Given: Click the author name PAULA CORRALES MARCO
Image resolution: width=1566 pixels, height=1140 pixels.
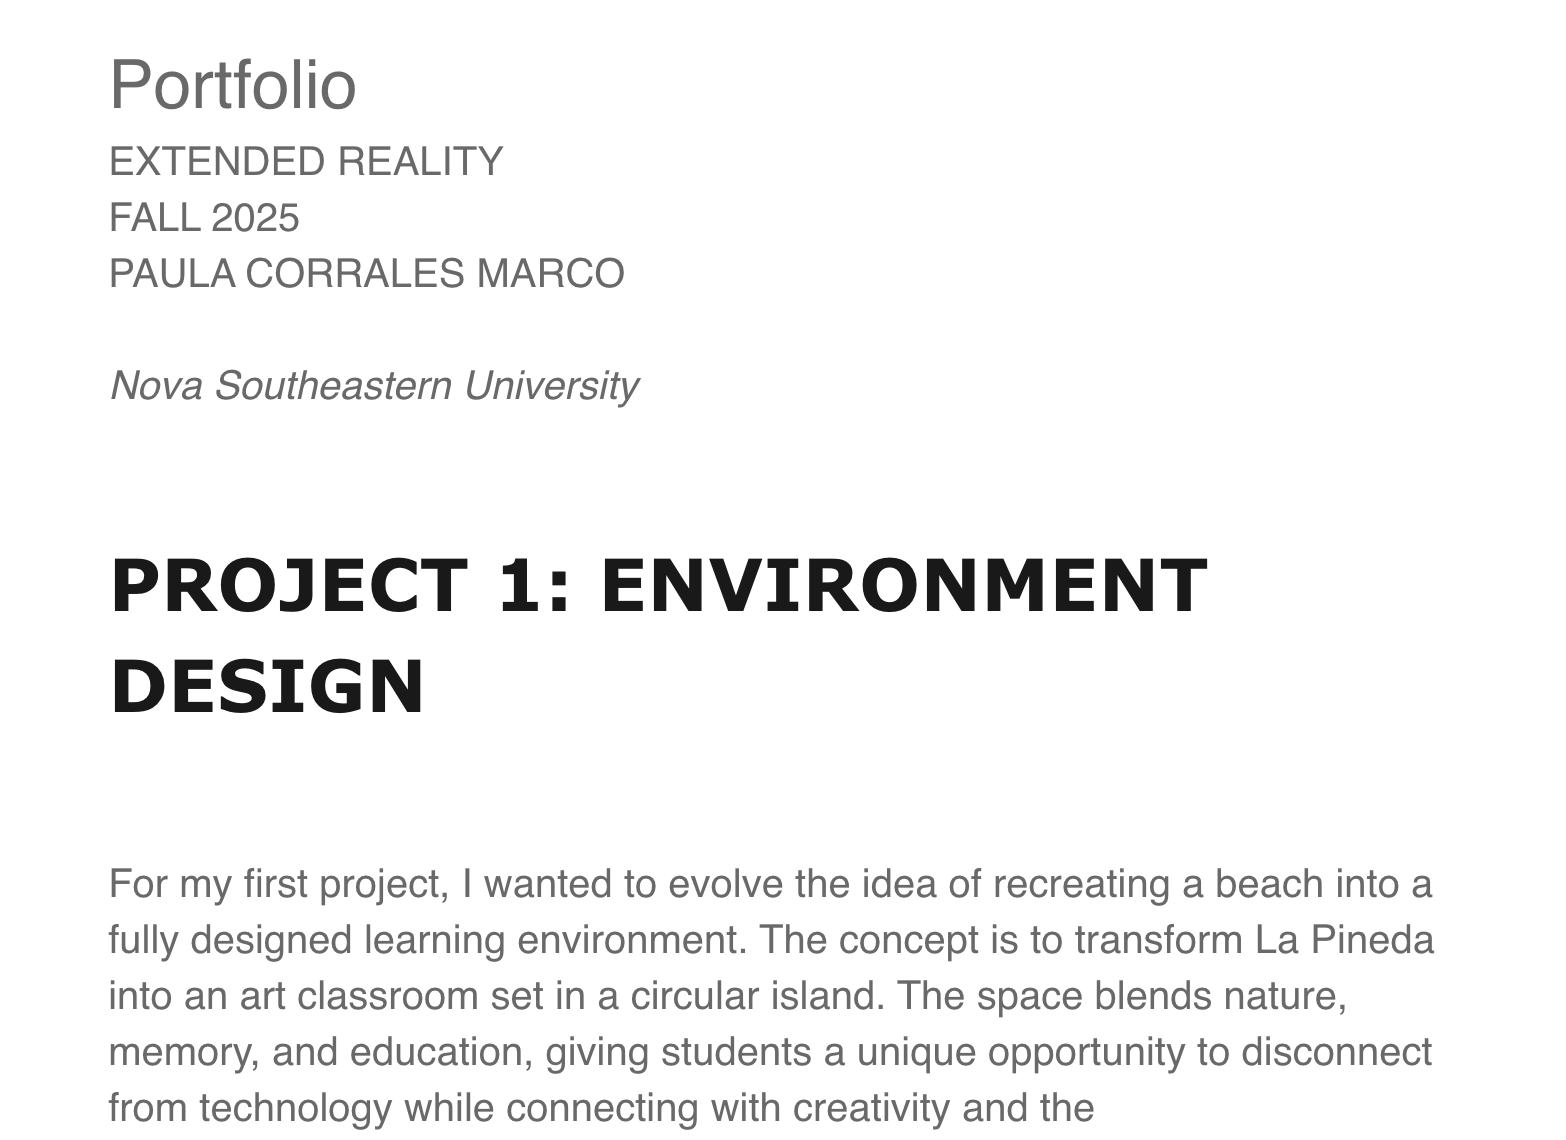Looking at the screenshot, I should (366, 274).
